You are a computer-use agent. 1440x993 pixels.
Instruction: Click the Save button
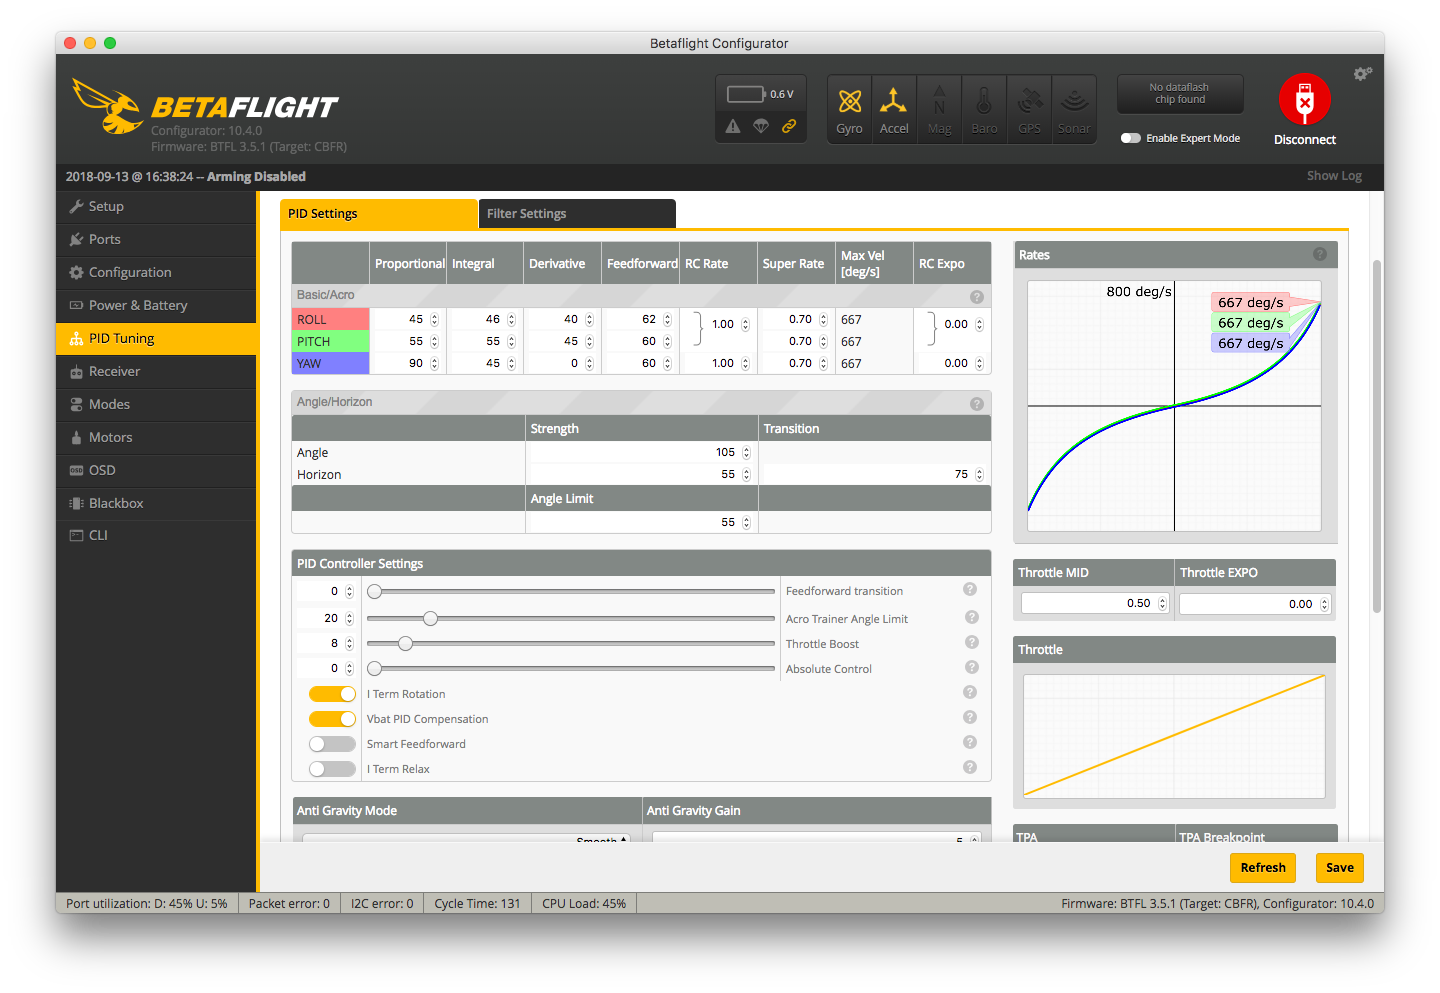pyautogui.click(x=1340, y=868)
